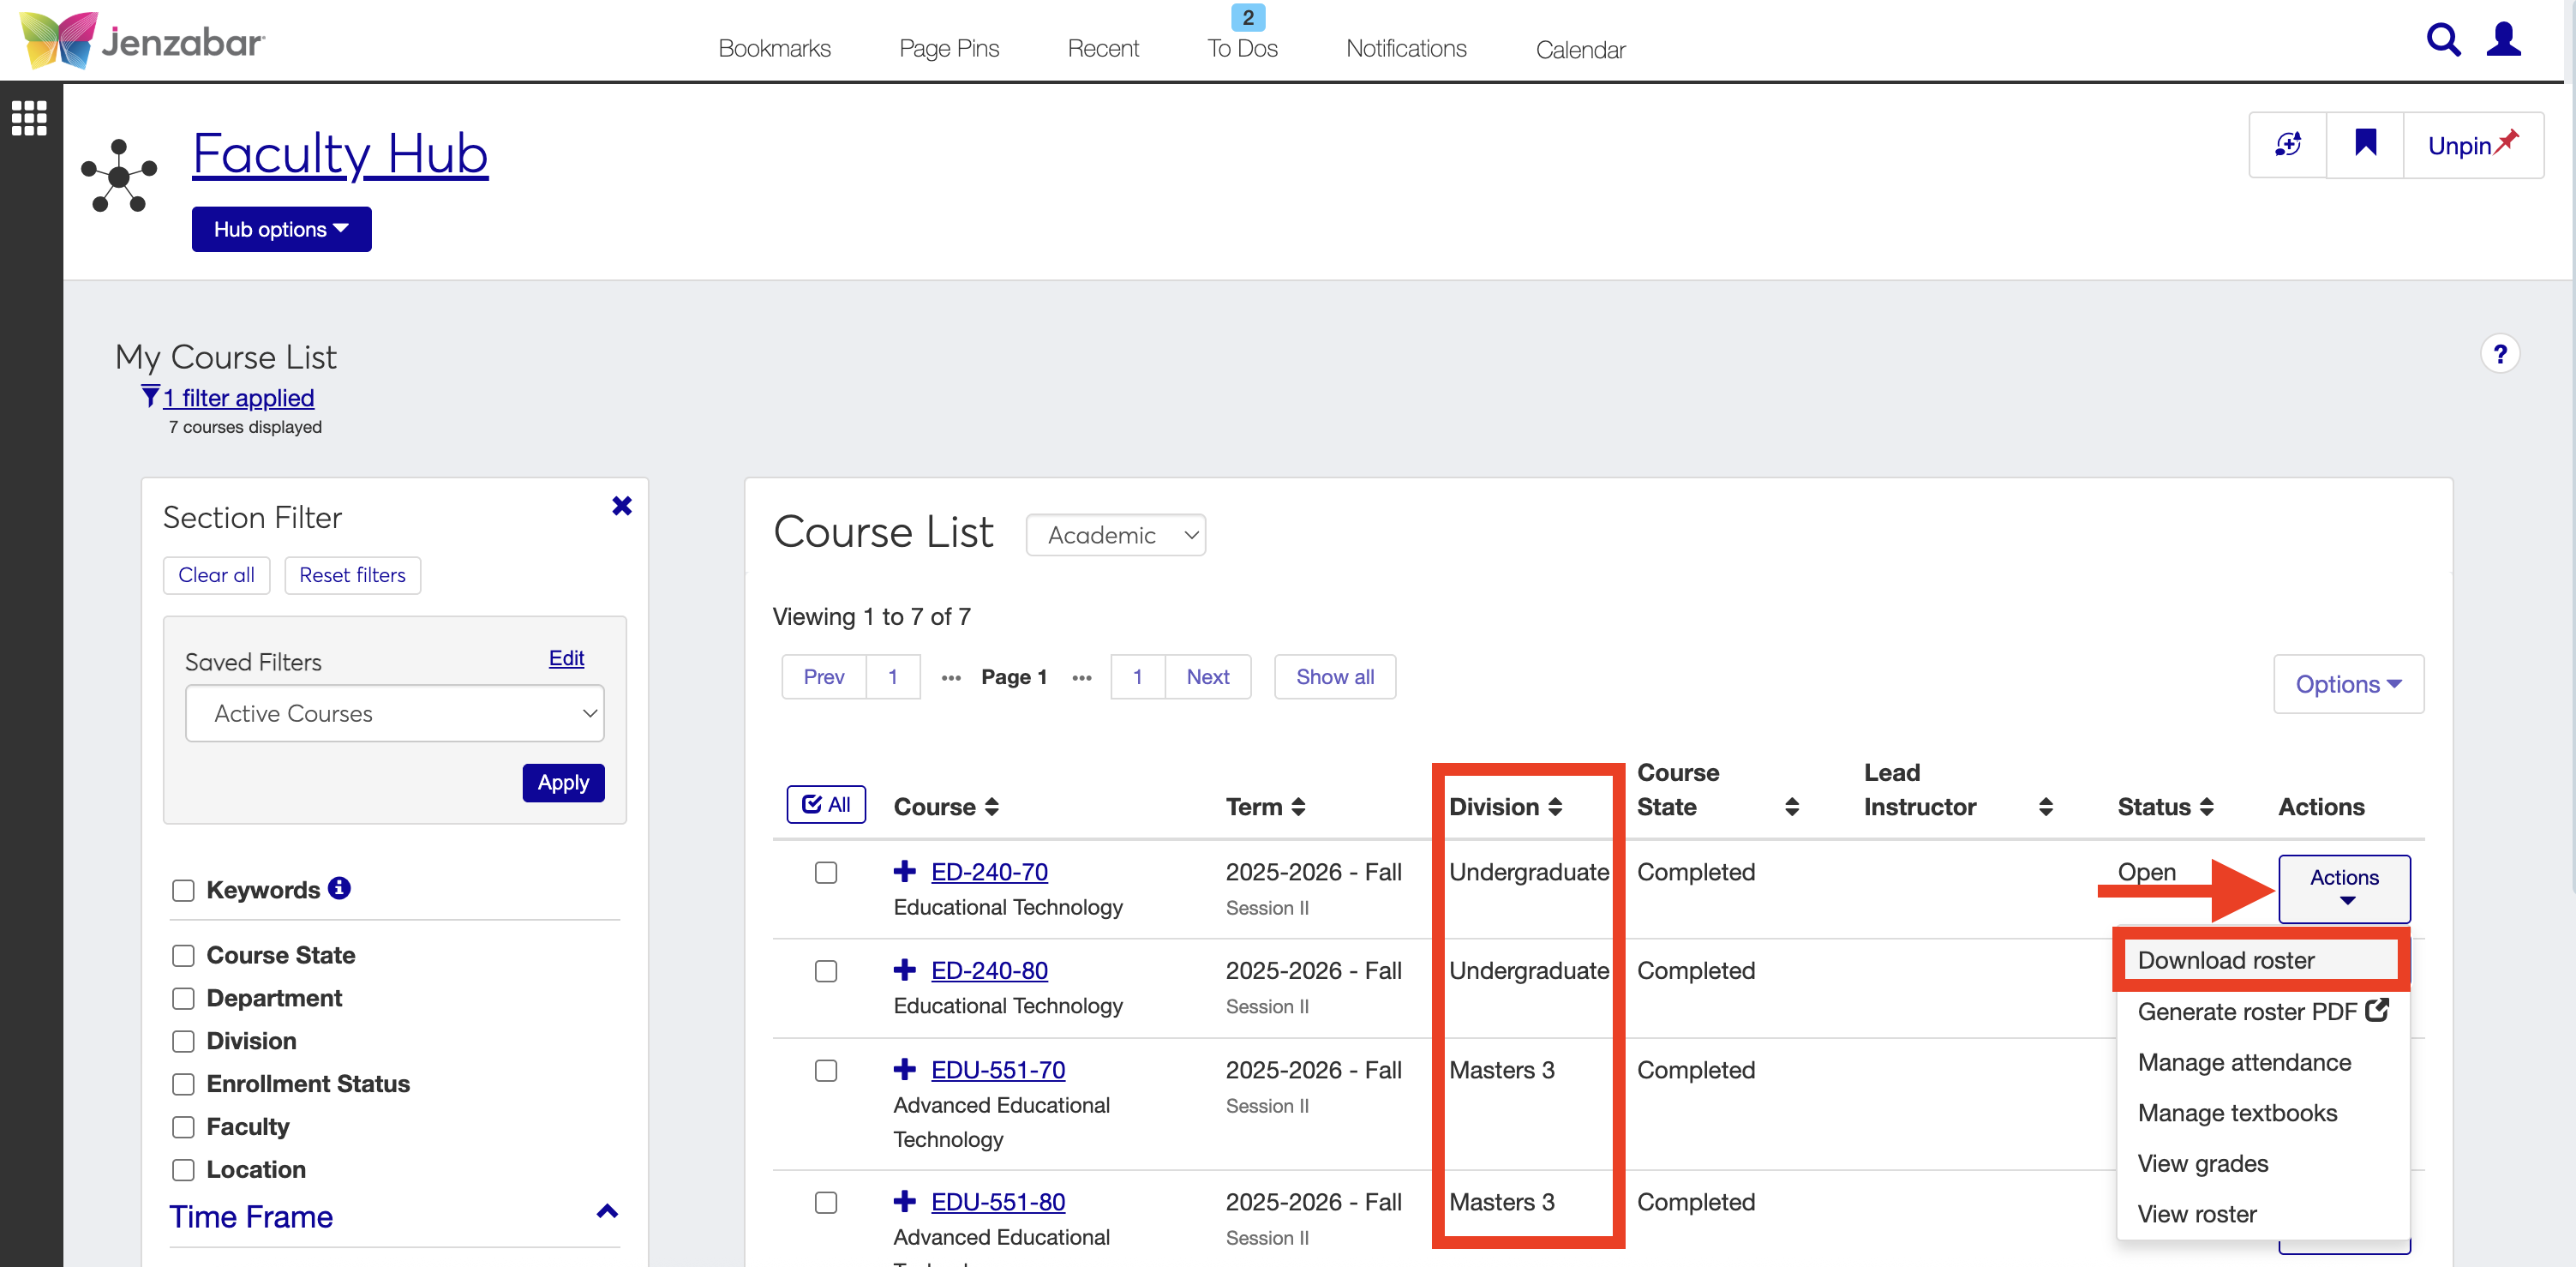Open the apps grid menu icon
The image size is (2576, 1267).
tap(29, 118)
